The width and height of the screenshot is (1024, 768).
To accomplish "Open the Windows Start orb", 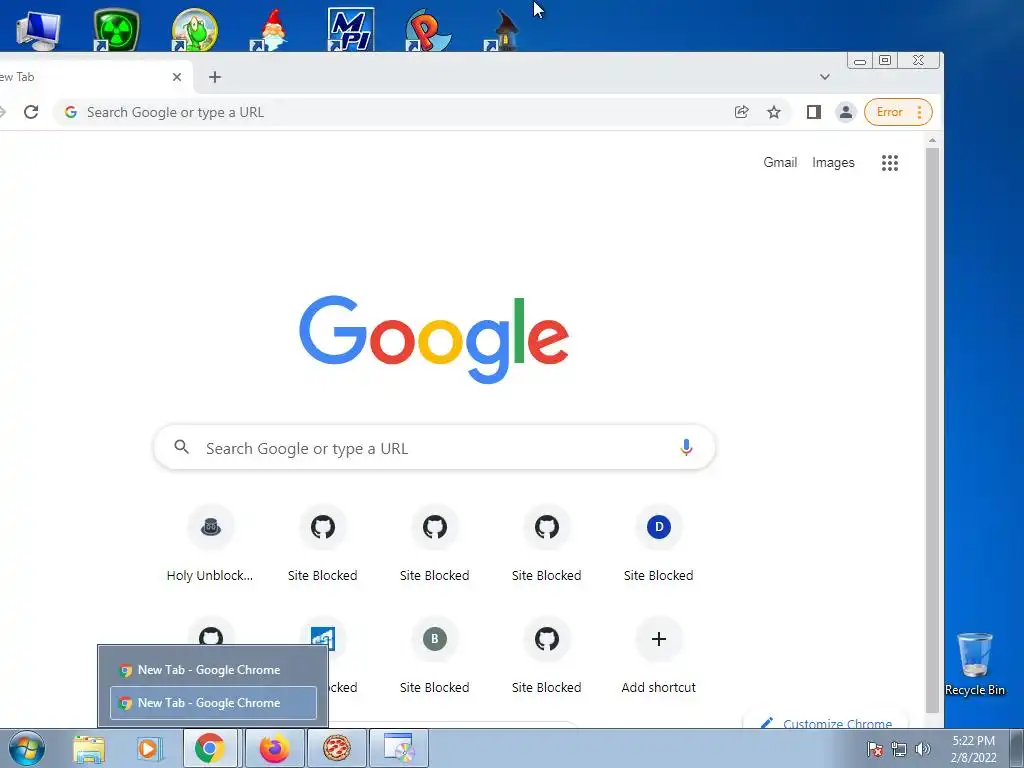I will (x=27, y=748).
